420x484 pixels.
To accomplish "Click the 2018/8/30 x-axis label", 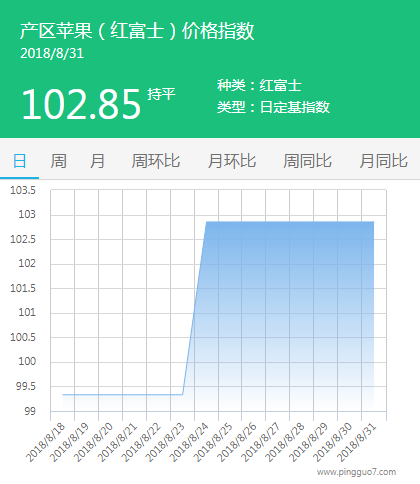I will click(x=334, y=442).
